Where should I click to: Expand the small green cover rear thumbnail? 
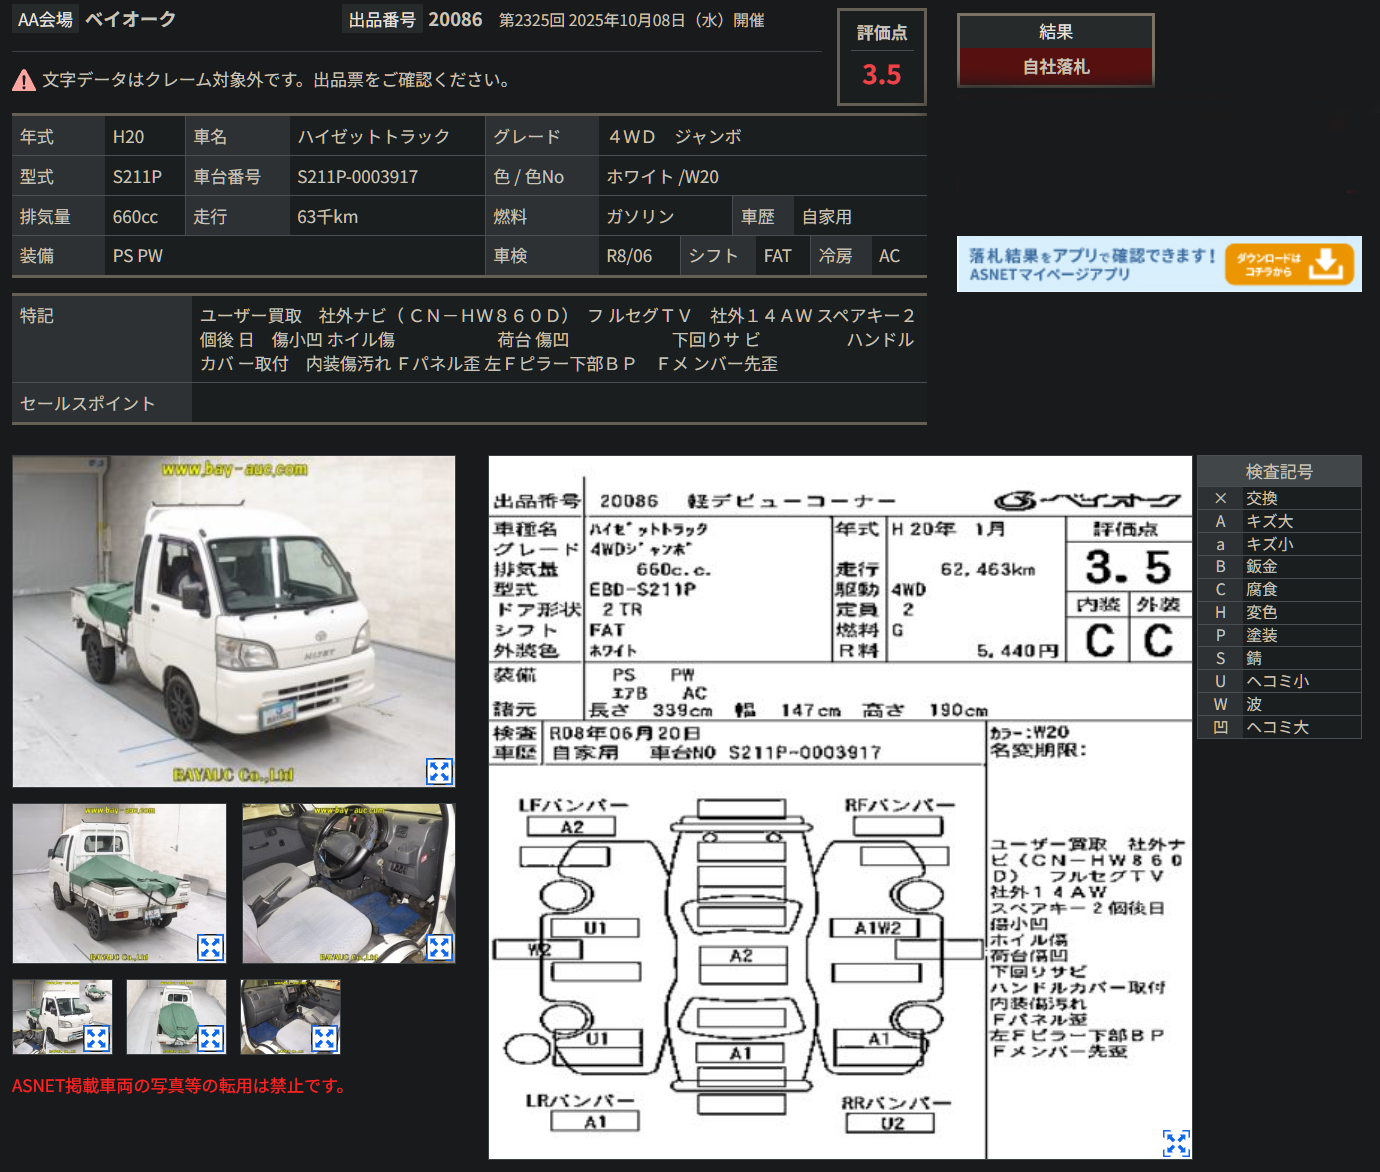(210, 1038)
